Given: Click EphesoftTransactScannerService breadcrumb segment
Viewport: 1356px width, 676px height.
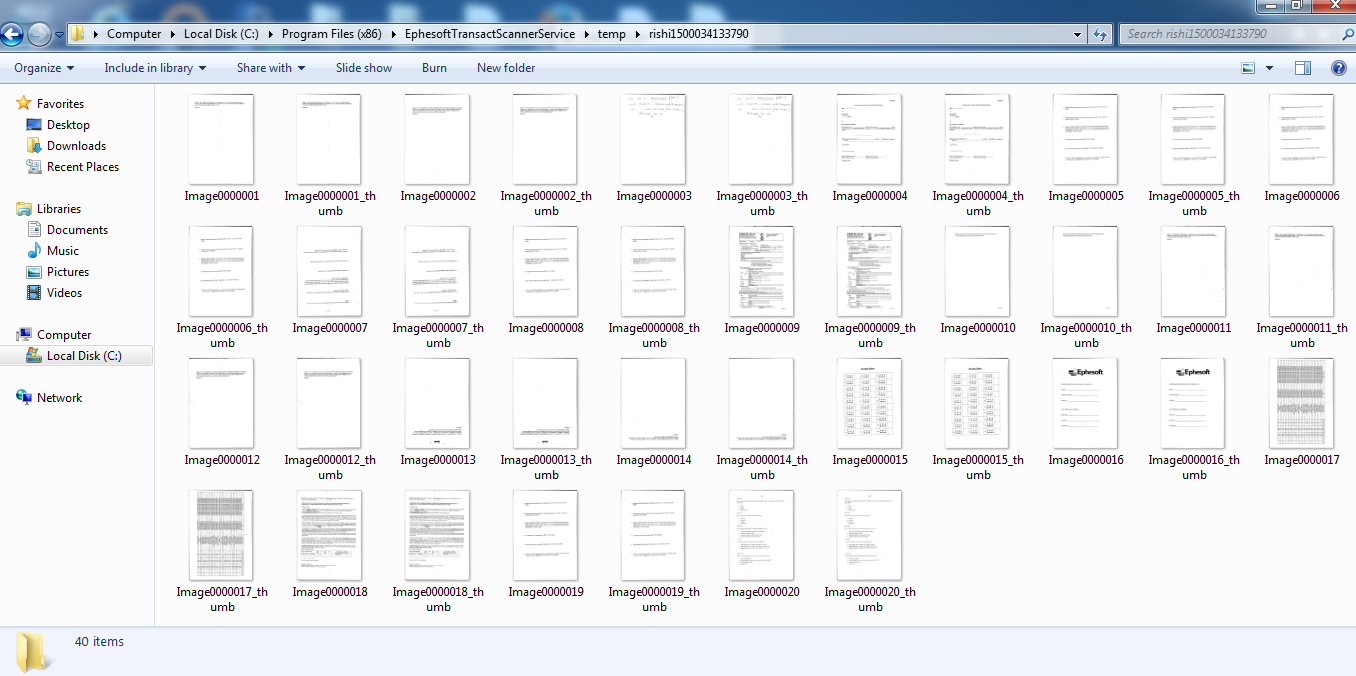Looking at the screenshot, I should point(490,34).
